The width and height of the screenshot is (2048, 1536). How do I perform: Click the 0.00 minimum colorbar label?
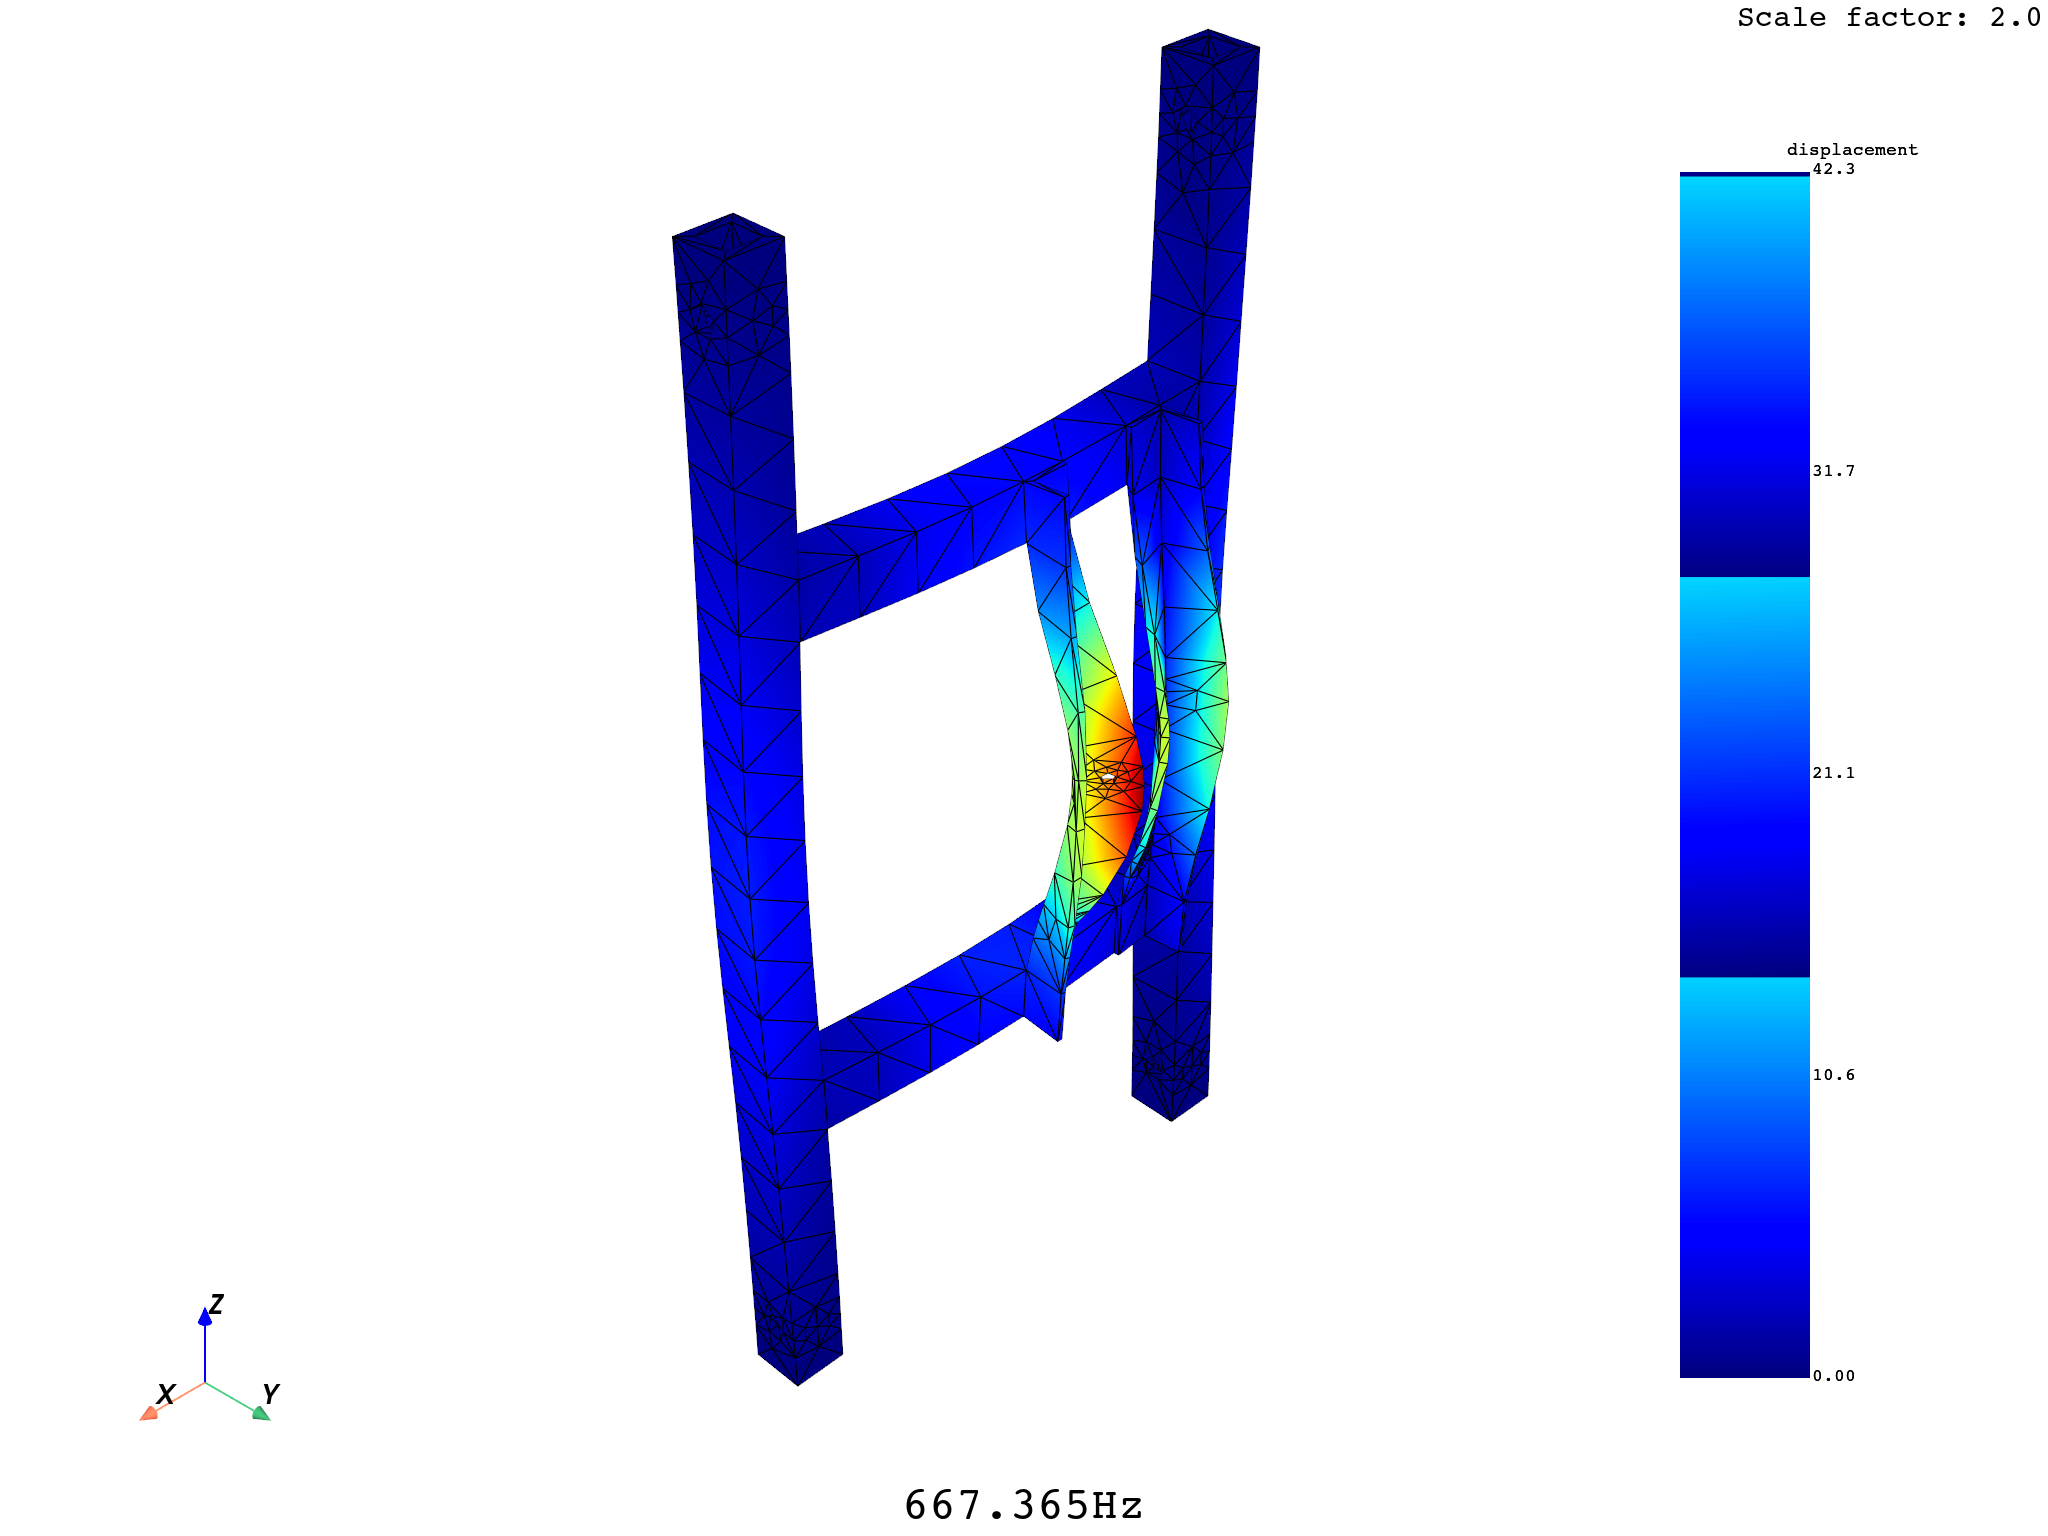point(1833,1376)
